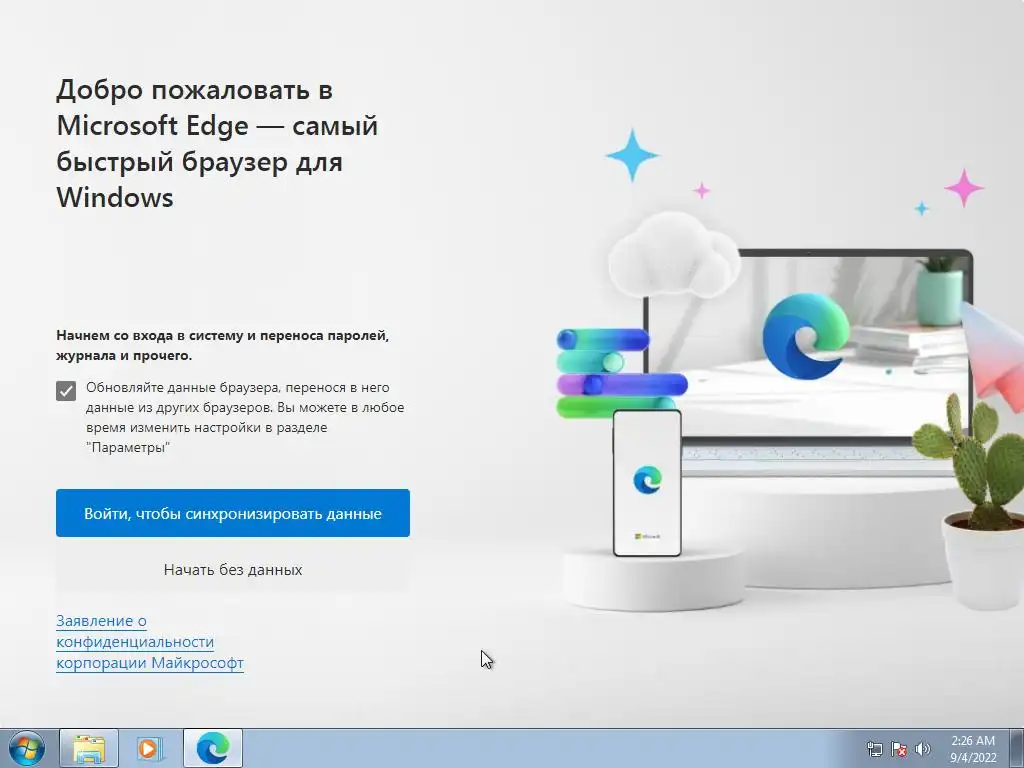Image resolution: width=1024 pixels, height=768 pixels.
Task: Click "Войти, чтобы синхронизировать данные" button
Action: pos(232,513)
